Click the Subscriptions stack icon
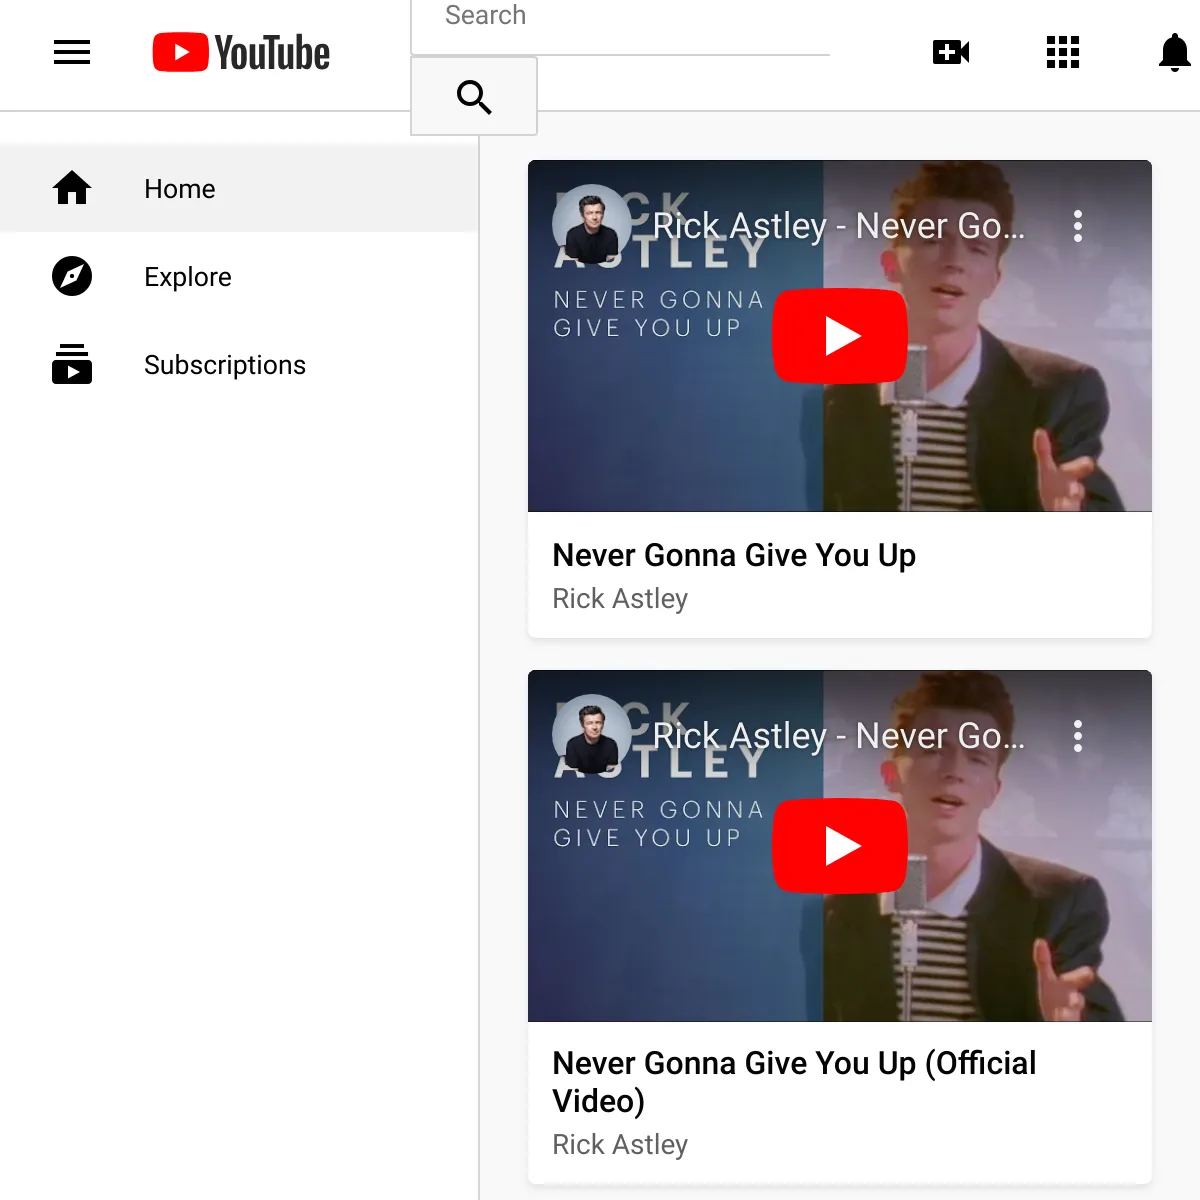 [72, 364]
